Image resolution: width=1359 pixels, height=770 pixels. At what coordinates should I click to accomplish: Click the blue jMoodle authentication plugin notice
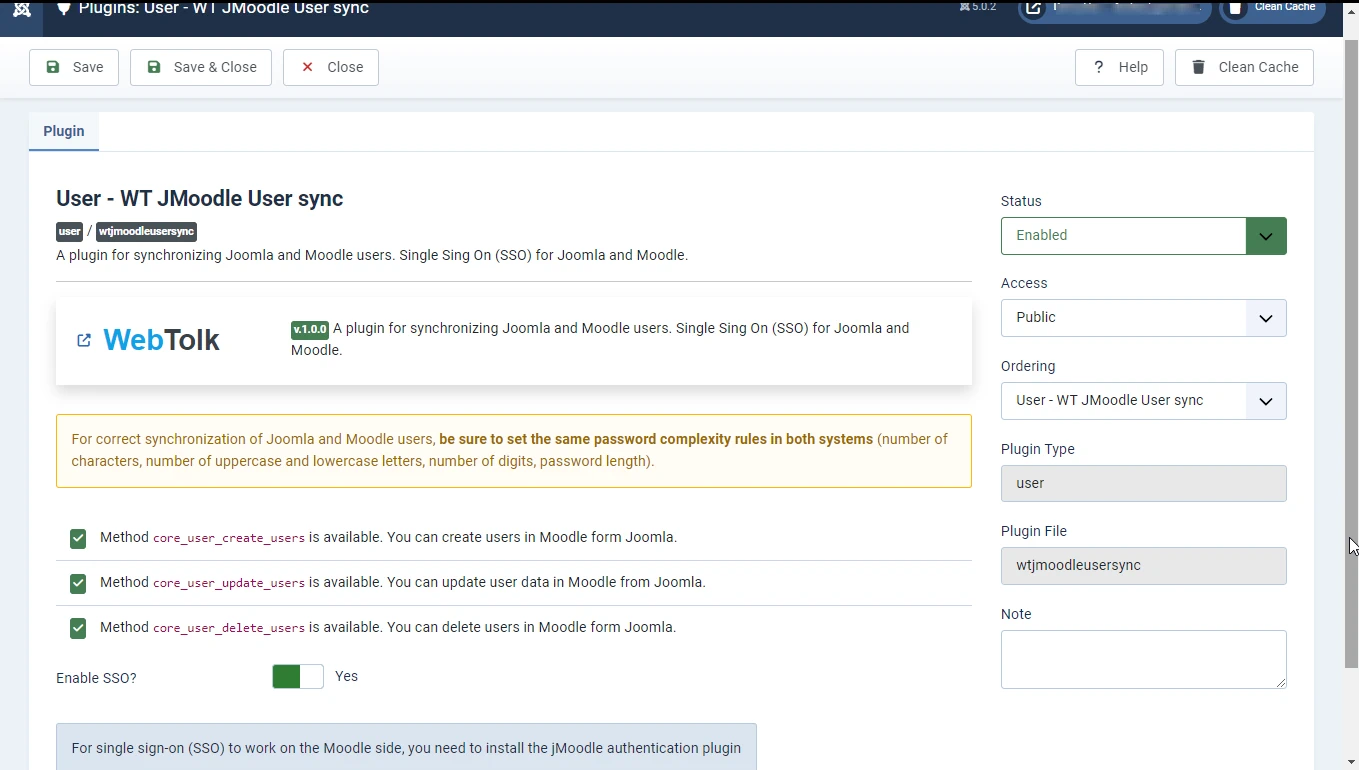pyautogui.click(x=406, y=747)
